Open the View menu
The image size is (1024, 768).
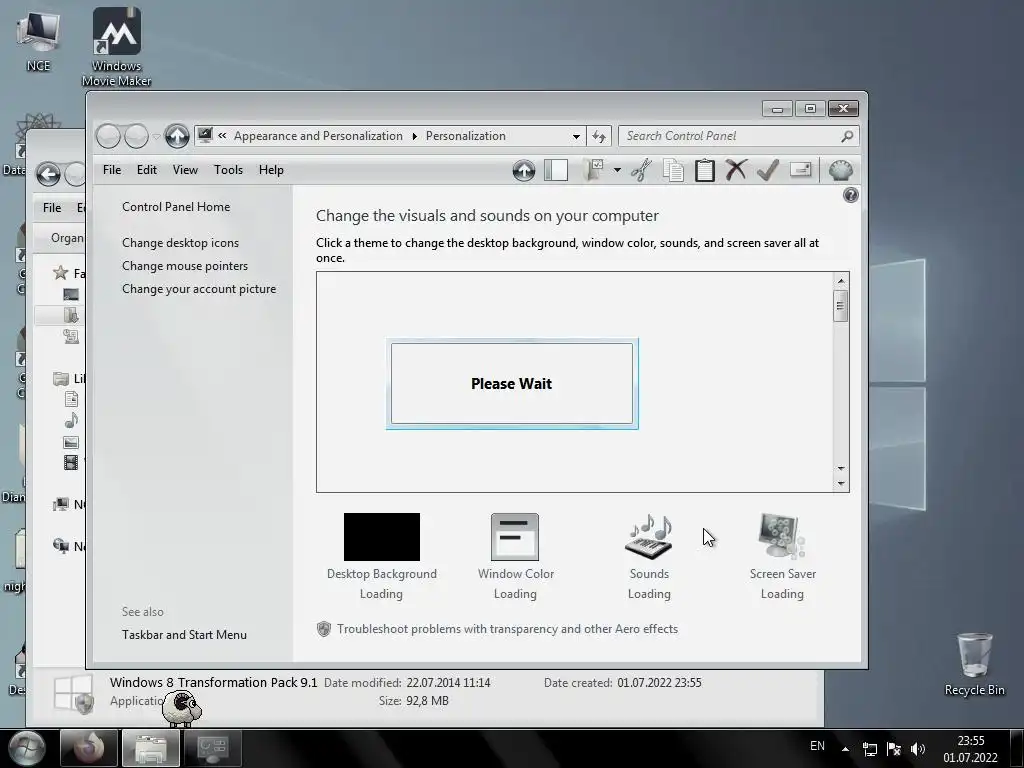pyautogui.click(x=185, y=170)
